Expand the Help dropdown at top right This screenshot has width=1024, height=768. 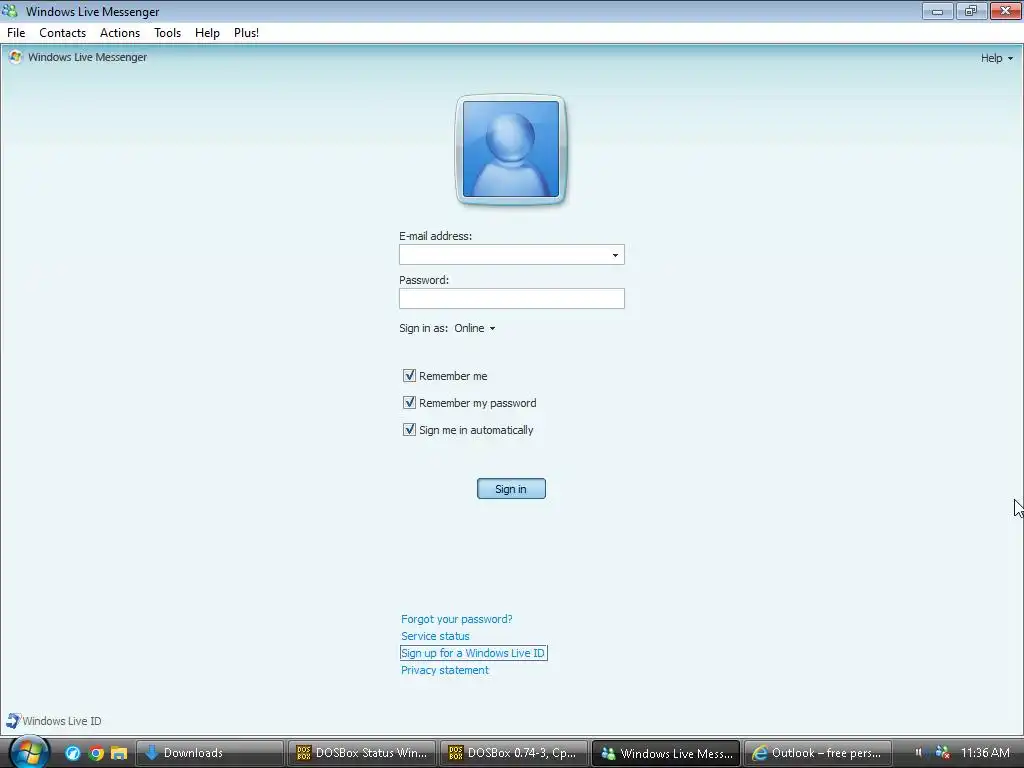point(997,58)
